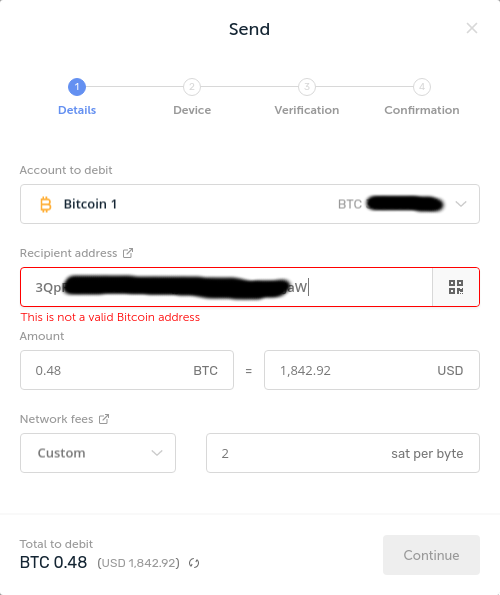Select step 3 Verification circle
The image size is (500, 595).
(x=307, y=87)
